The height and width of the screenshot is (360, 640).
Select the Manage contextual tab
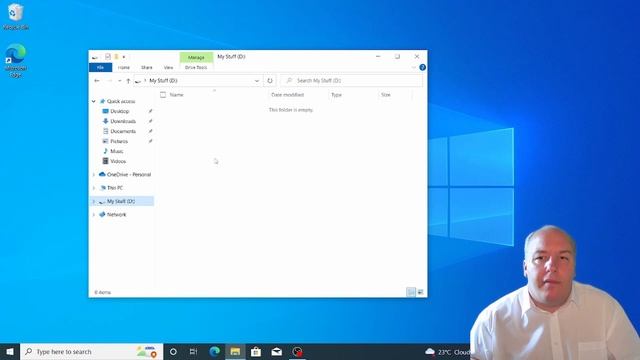click(x=196, y=58)
